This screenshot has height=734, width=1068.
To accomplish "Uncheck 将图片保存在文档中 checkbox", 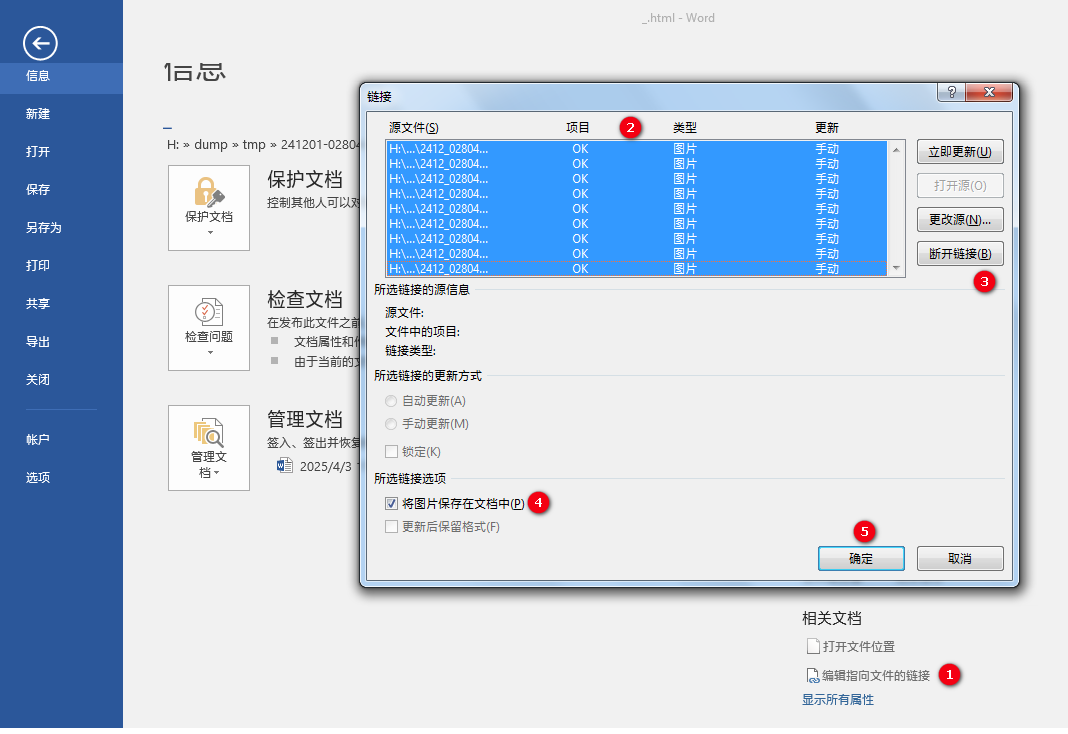I will click(392, 504).
